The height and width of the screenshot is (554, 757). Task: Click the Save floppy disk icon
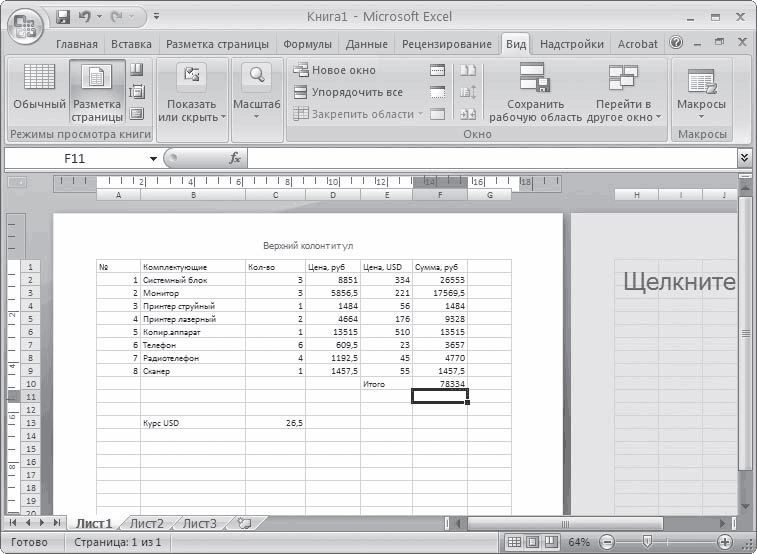coord(63,17)
